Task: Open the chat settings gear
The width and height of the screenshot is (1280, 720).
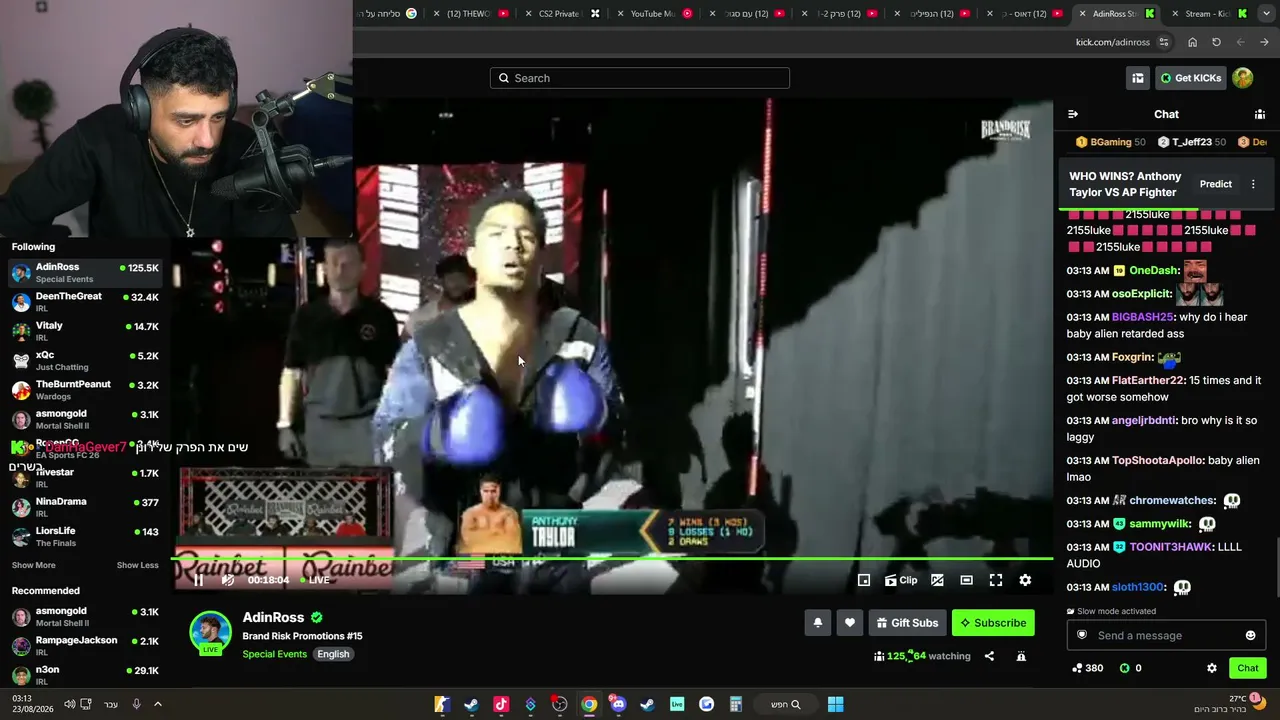Action: click(x=1212, y=668)
